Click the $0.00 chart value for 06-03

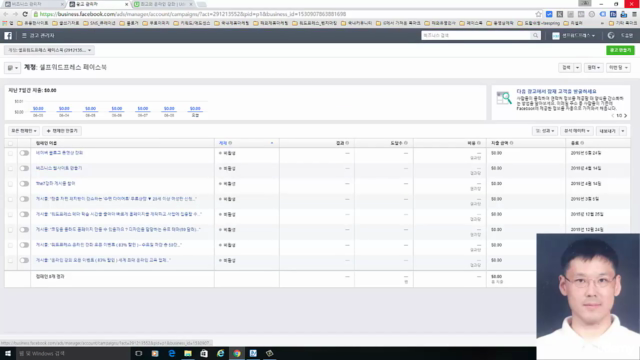[38, 109]
